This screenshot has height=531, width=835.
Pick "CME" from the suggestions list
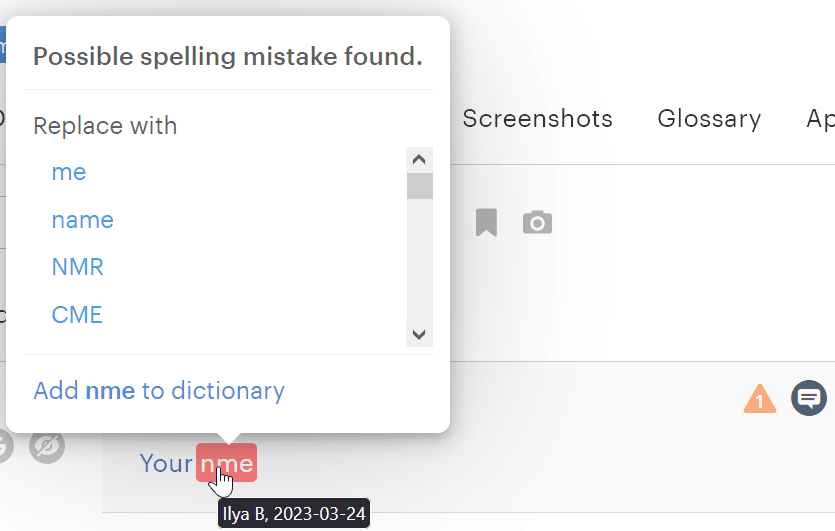click(77, 315)
